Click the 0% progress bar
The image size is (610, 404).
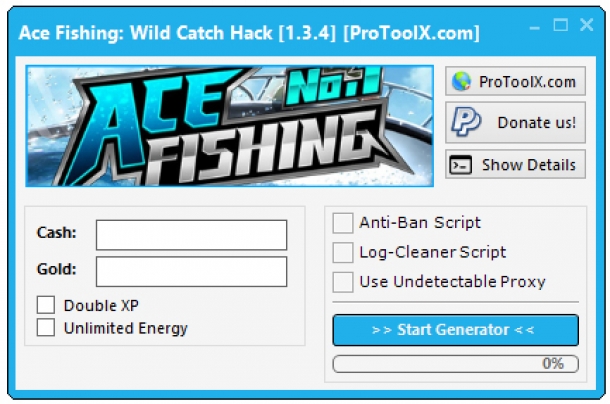(456, 364)
